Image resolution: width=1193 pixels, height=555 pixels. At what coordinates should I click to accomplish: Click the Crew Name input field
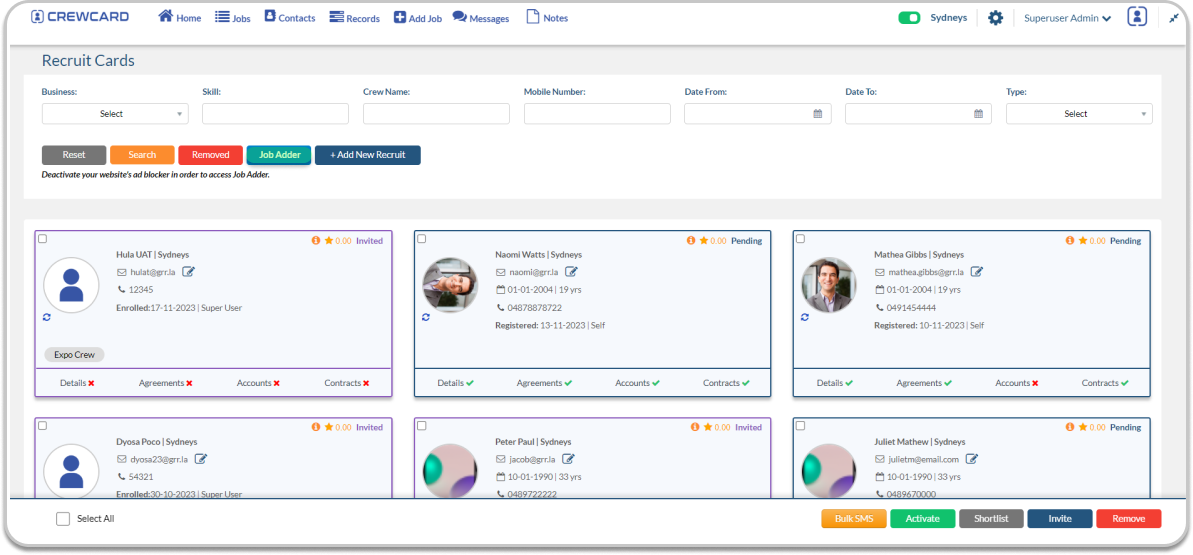click(x=436, y=114)
